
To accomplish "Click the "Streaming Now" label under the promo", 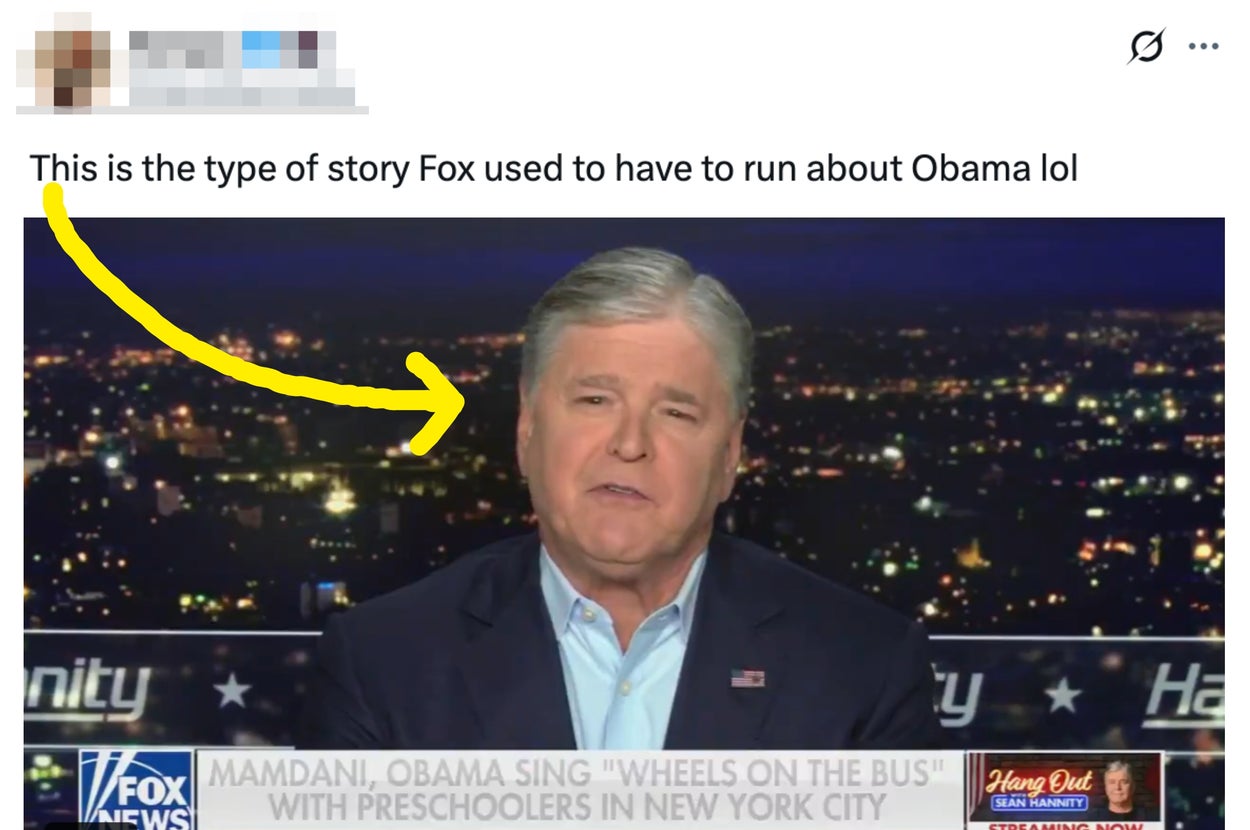I will click(x=1065, y=826).
